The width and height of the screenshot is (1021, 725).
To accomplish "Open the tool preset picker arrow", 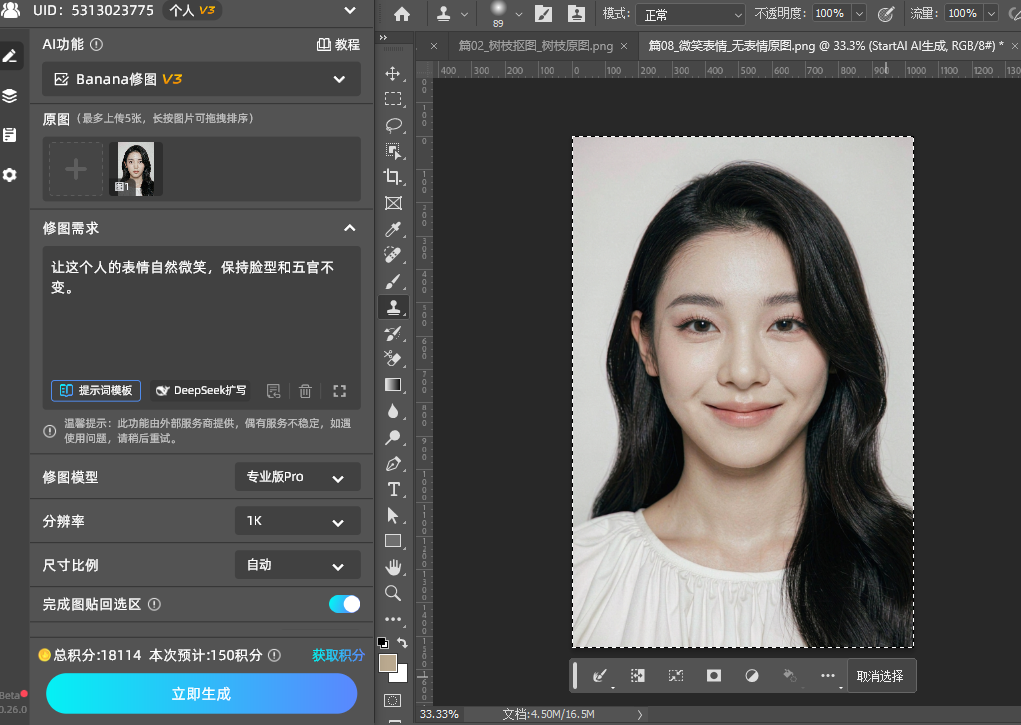I will 464,14.
